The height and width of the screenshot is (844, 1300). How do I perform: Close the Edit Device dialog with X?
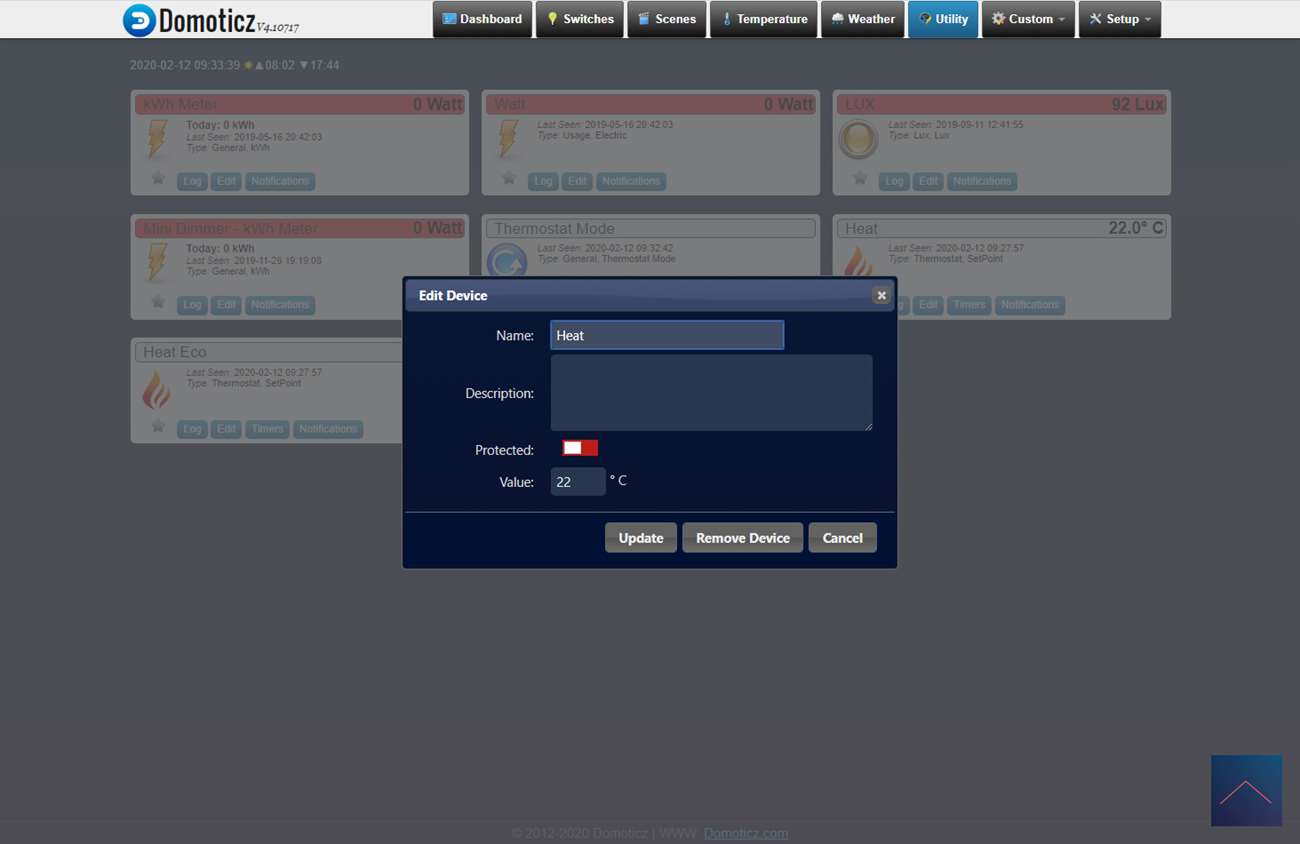click(x=881, y=295)
